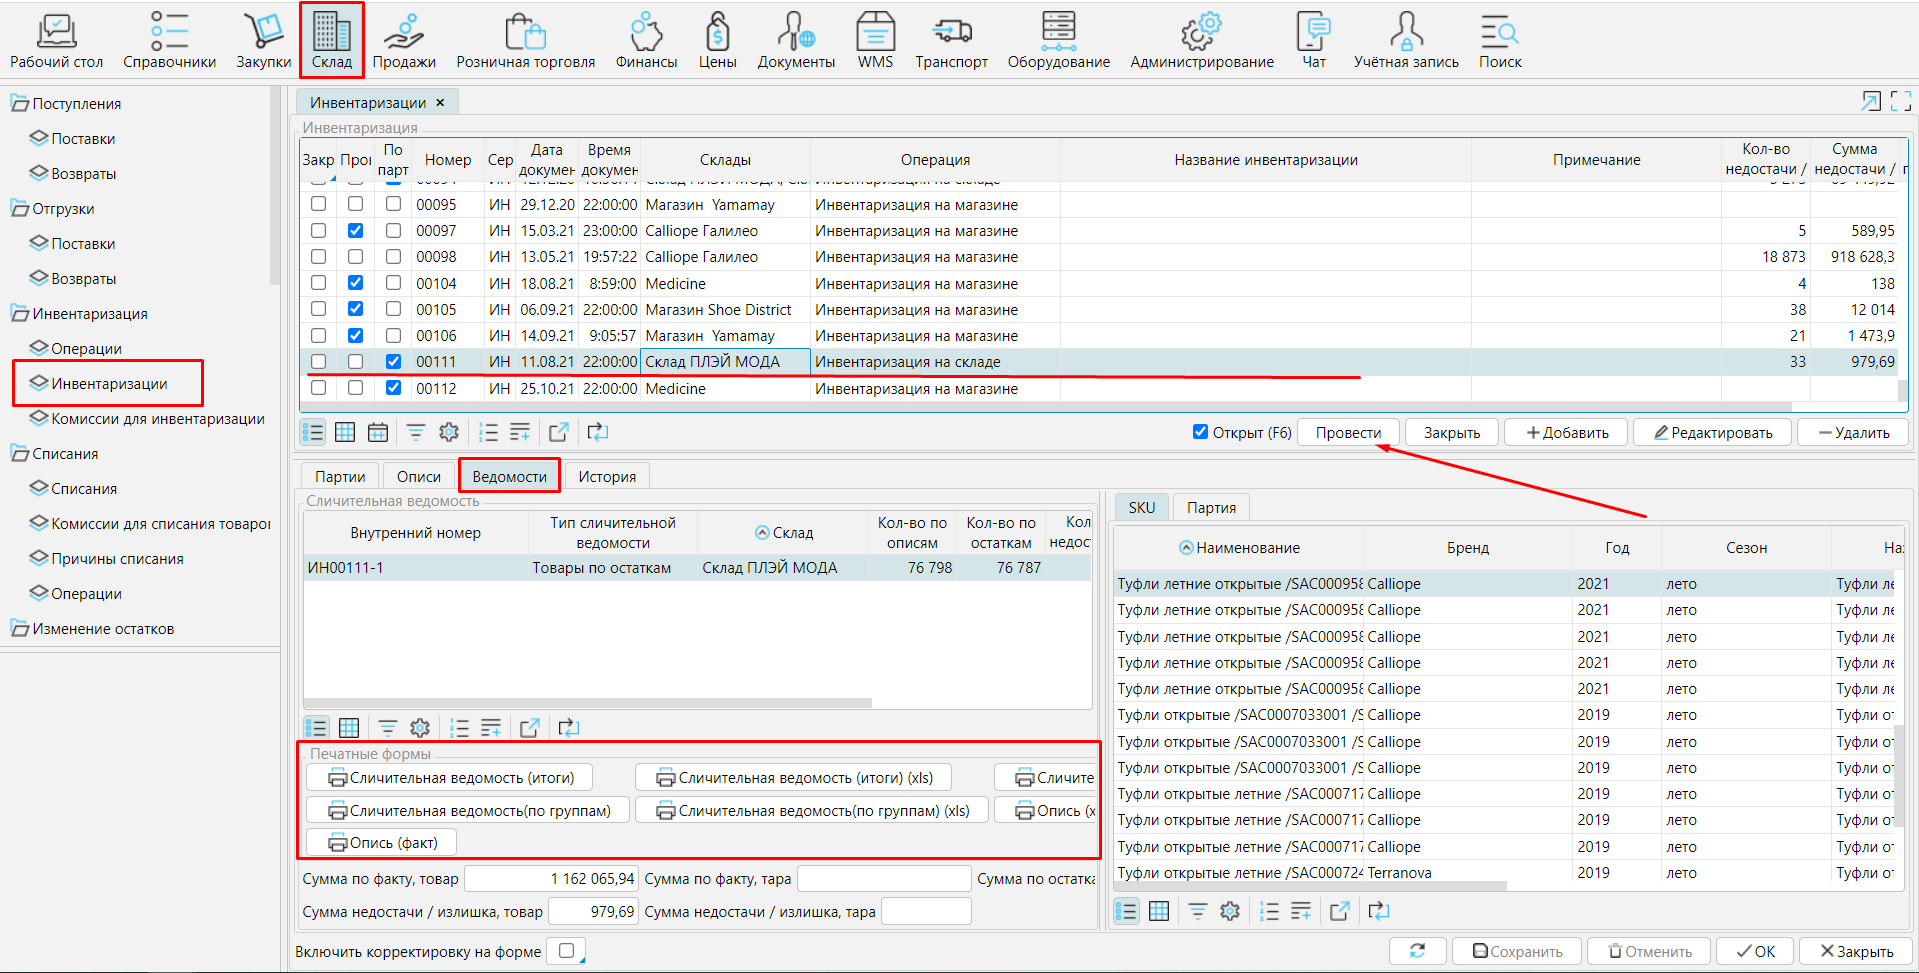The width and height of the screenshot is (1919, 973).
Task: Switch to the История tab
Action: tap(606, 477)
